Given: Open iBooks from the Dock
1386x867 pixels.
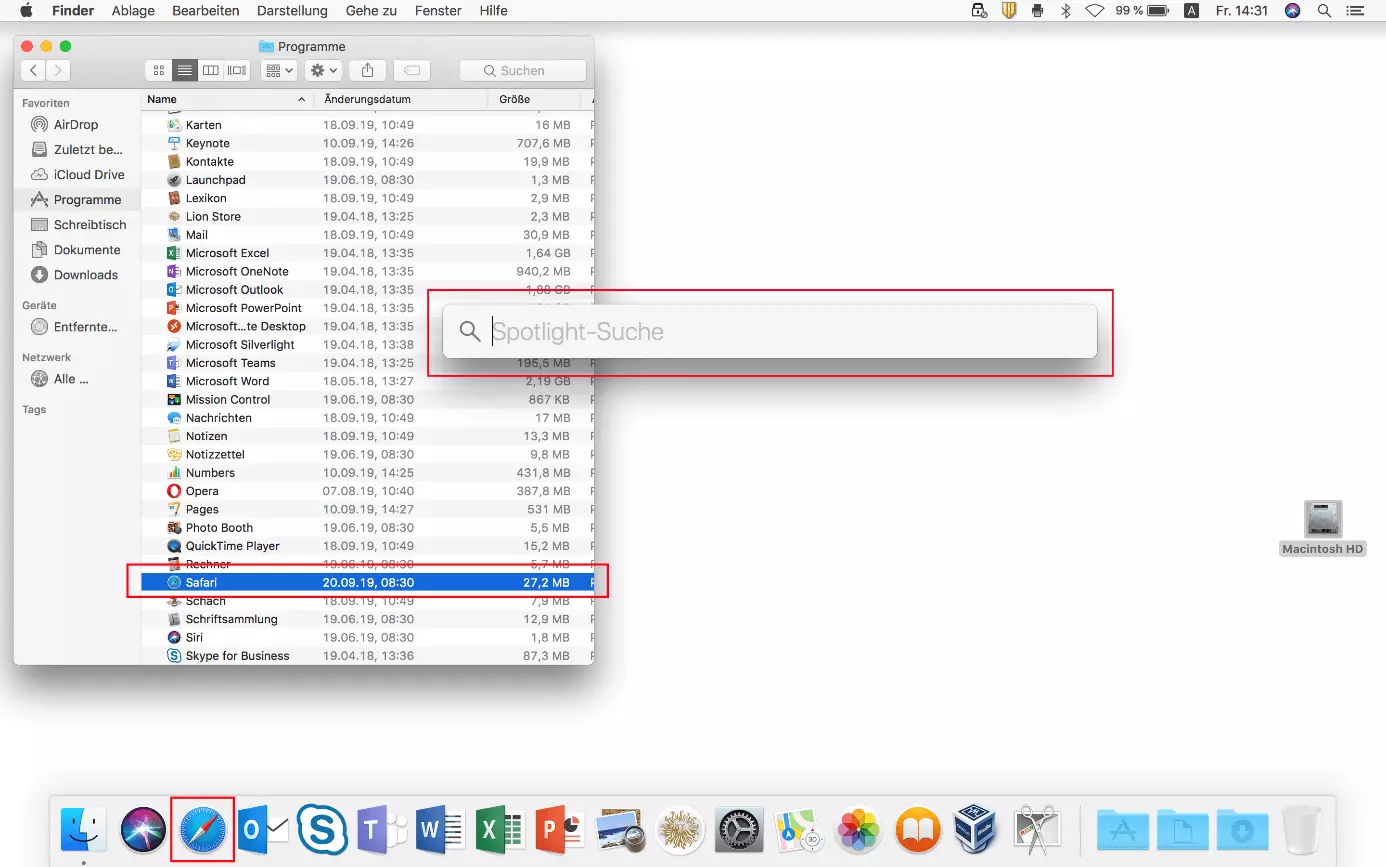Looking at the screenshot, I should (918, 829).
